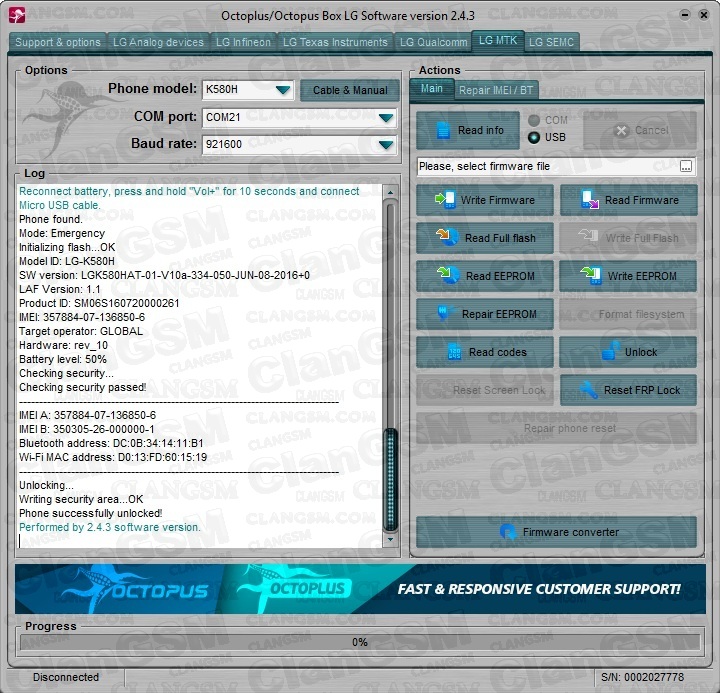
Task: Open the Repair IMEI / BT tab
Action: [x=496, y=90]
